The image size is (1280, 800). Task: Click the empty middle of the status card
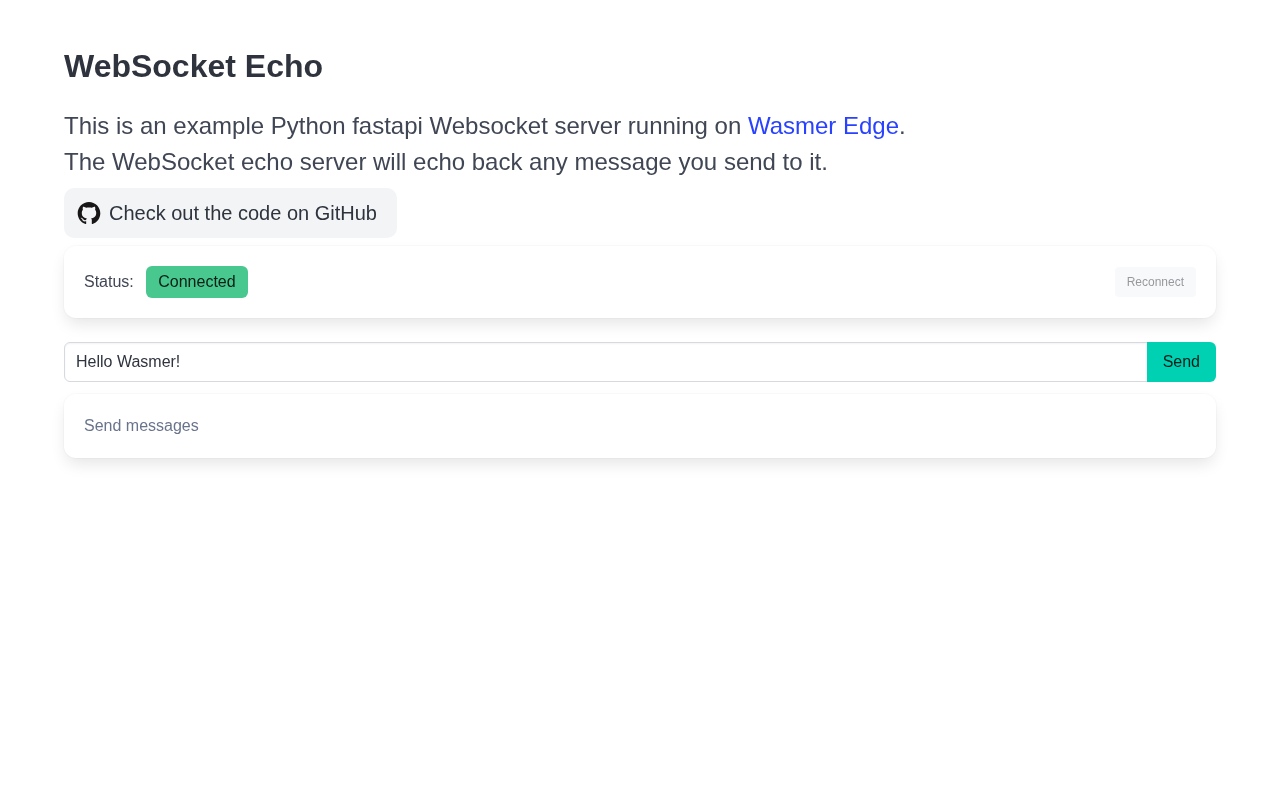point(680,282)
